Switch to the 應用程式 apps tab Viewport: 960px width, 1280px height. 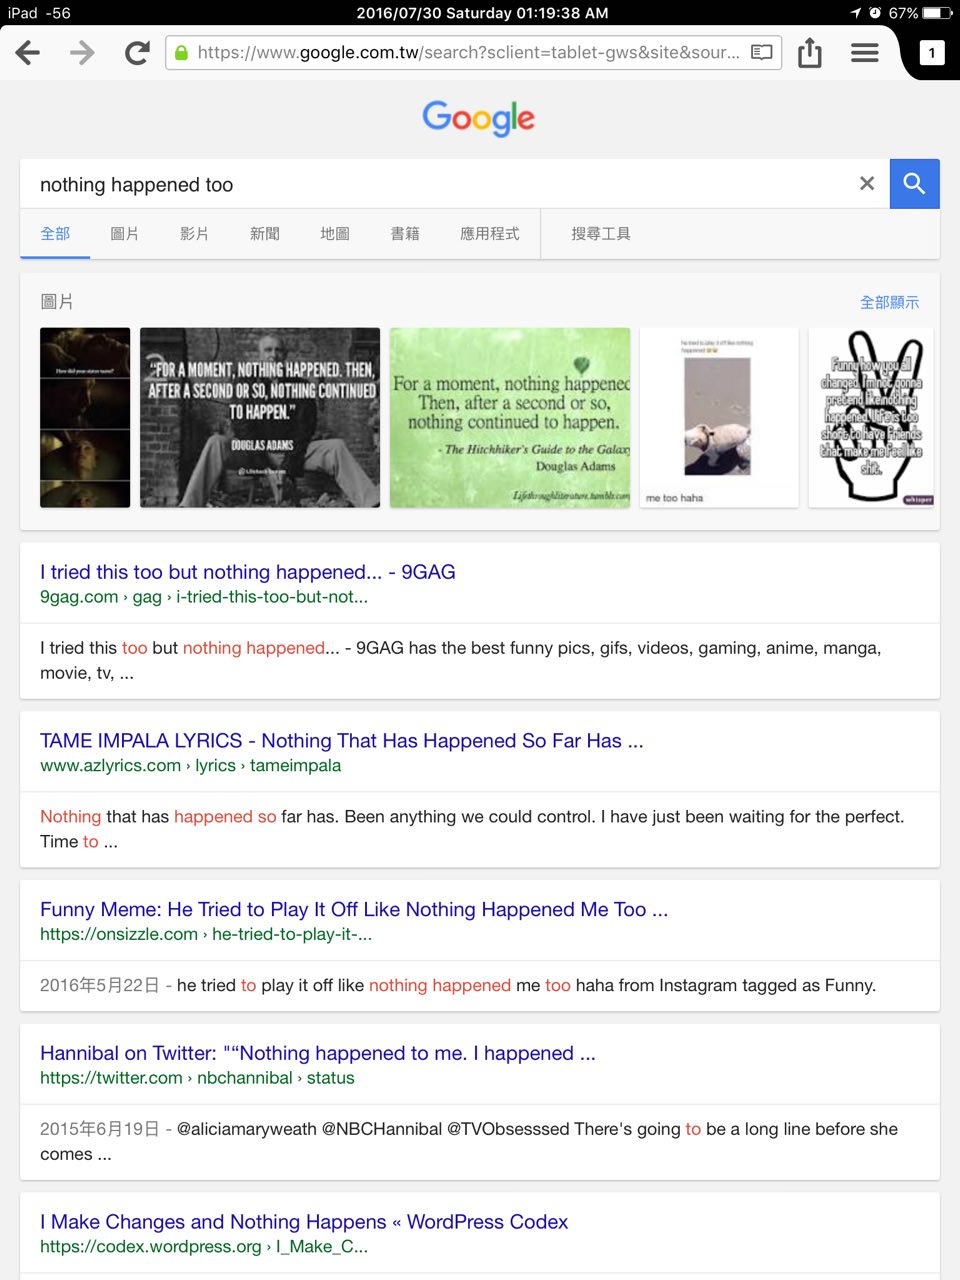pyautogui.click(x=490, y=234)
